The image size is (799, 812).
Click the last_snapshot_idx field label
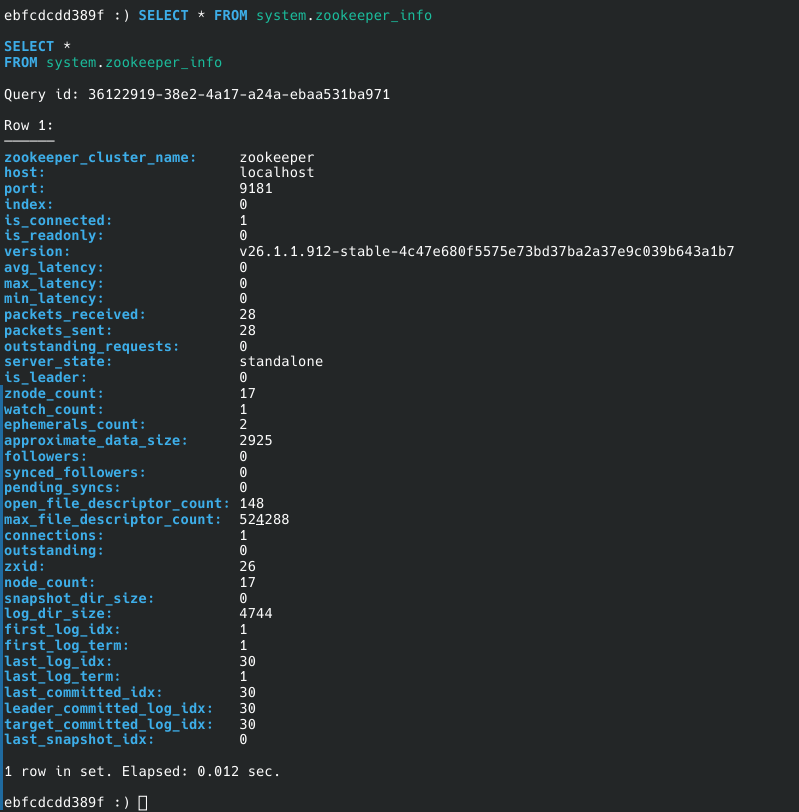pyautogui.click(x=79, y=739)
